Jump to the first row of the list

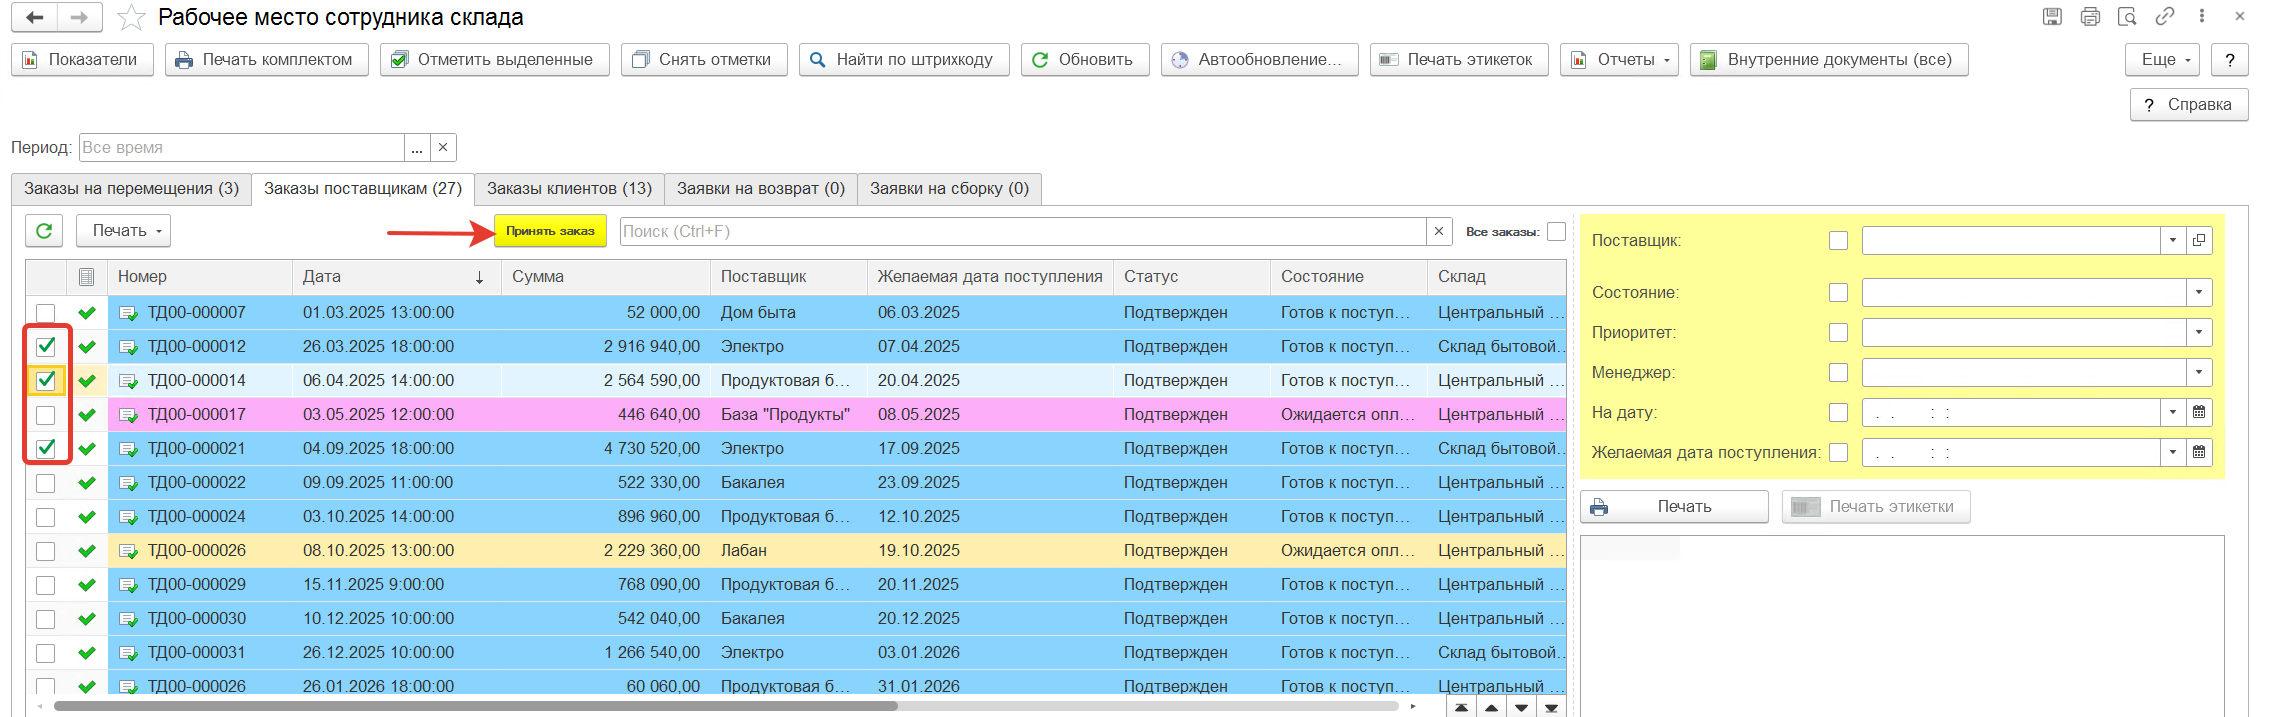pyautogui.click(x=1462, y=707)
